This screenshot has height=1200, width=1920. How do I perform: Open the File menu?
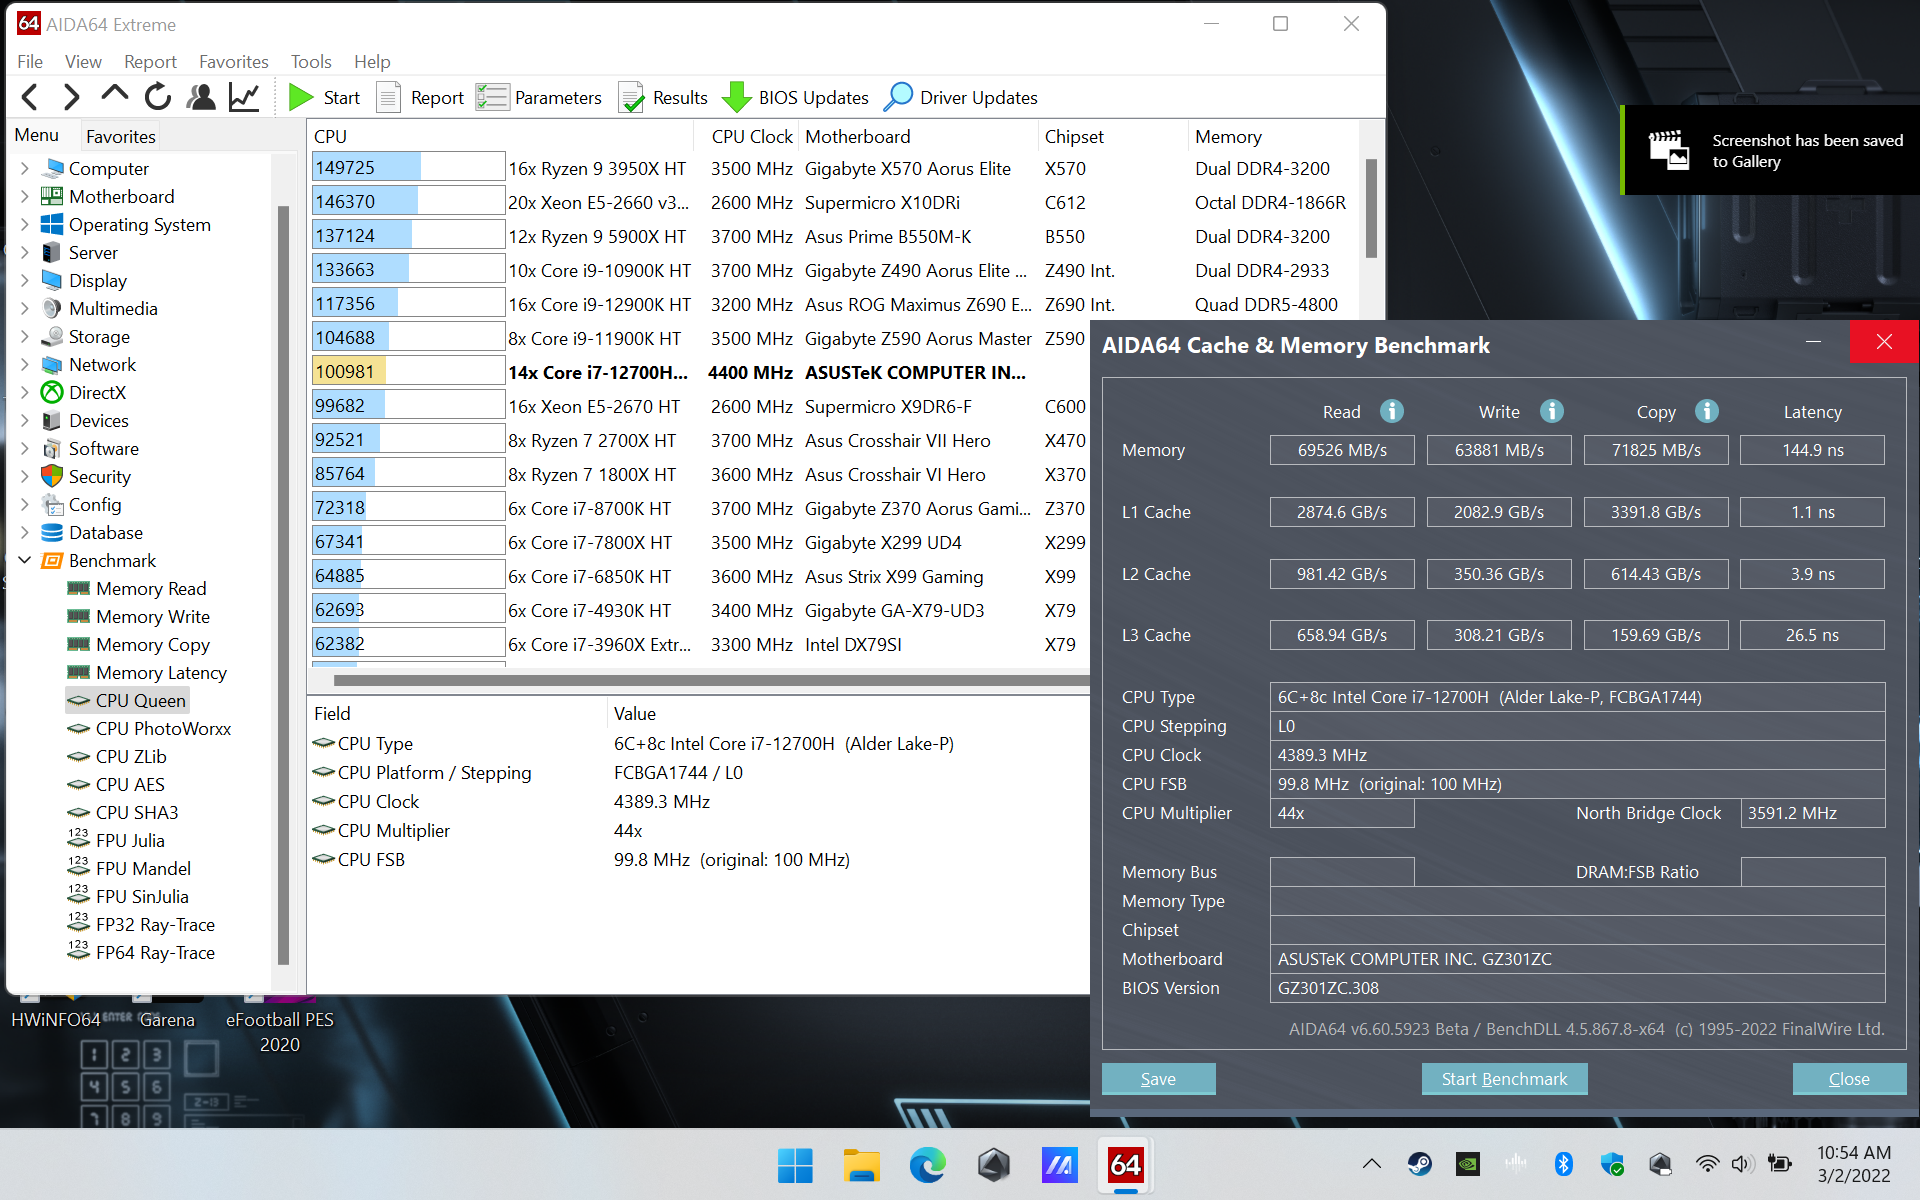click(x=30, y=61)
